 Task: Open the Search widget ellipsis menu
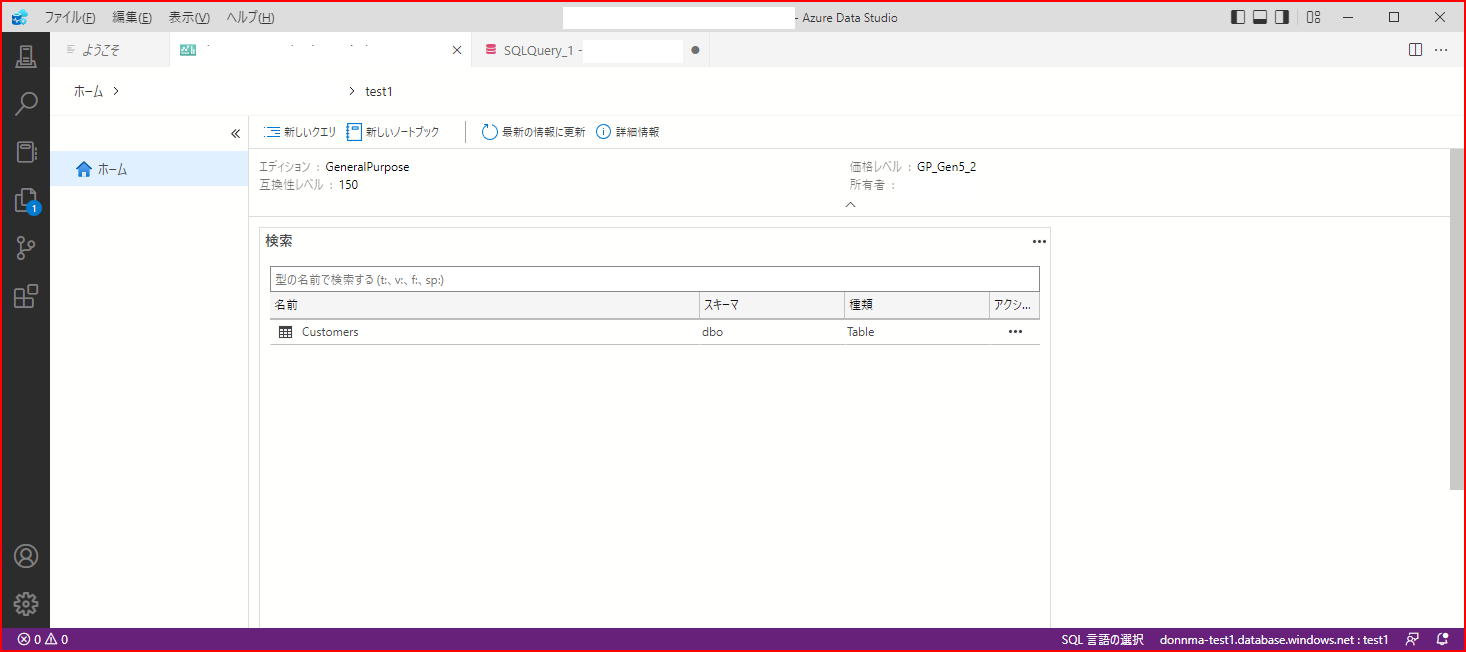1039,242
